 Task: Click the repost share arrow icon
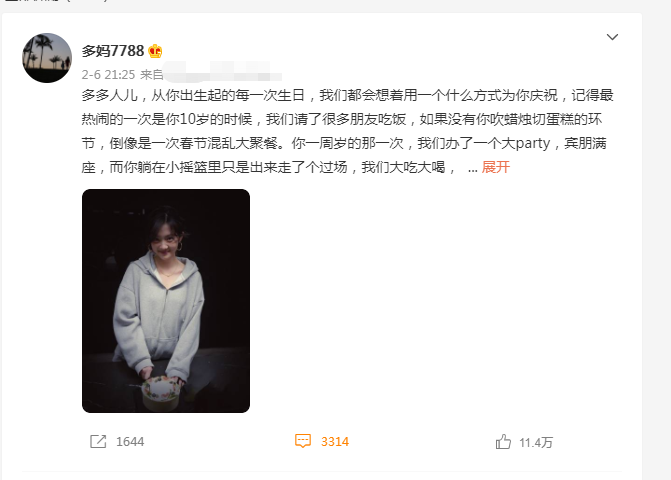pyautogui.click(x=98, y=441)
